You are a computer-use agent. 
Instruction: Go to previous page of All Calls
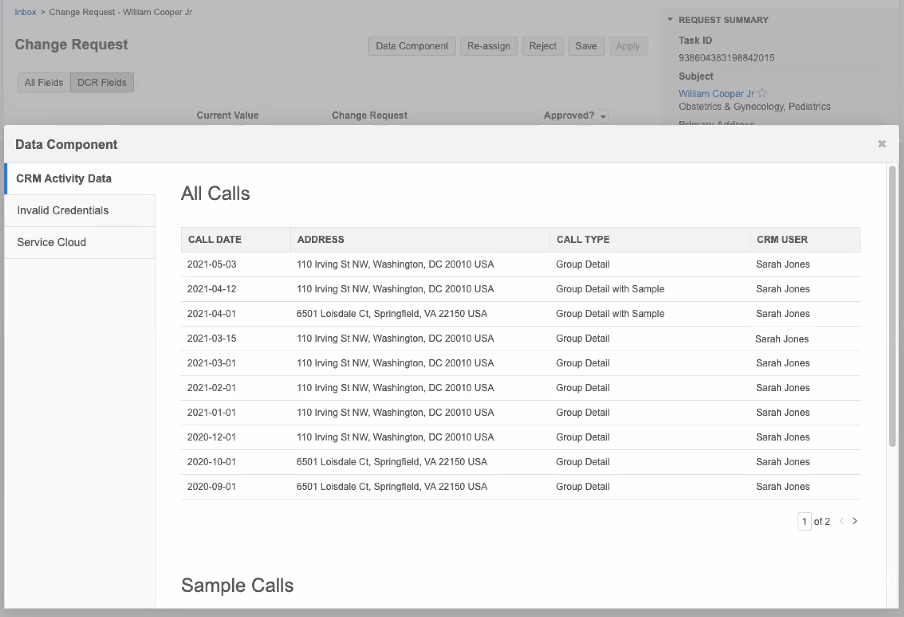click(841, 521)
